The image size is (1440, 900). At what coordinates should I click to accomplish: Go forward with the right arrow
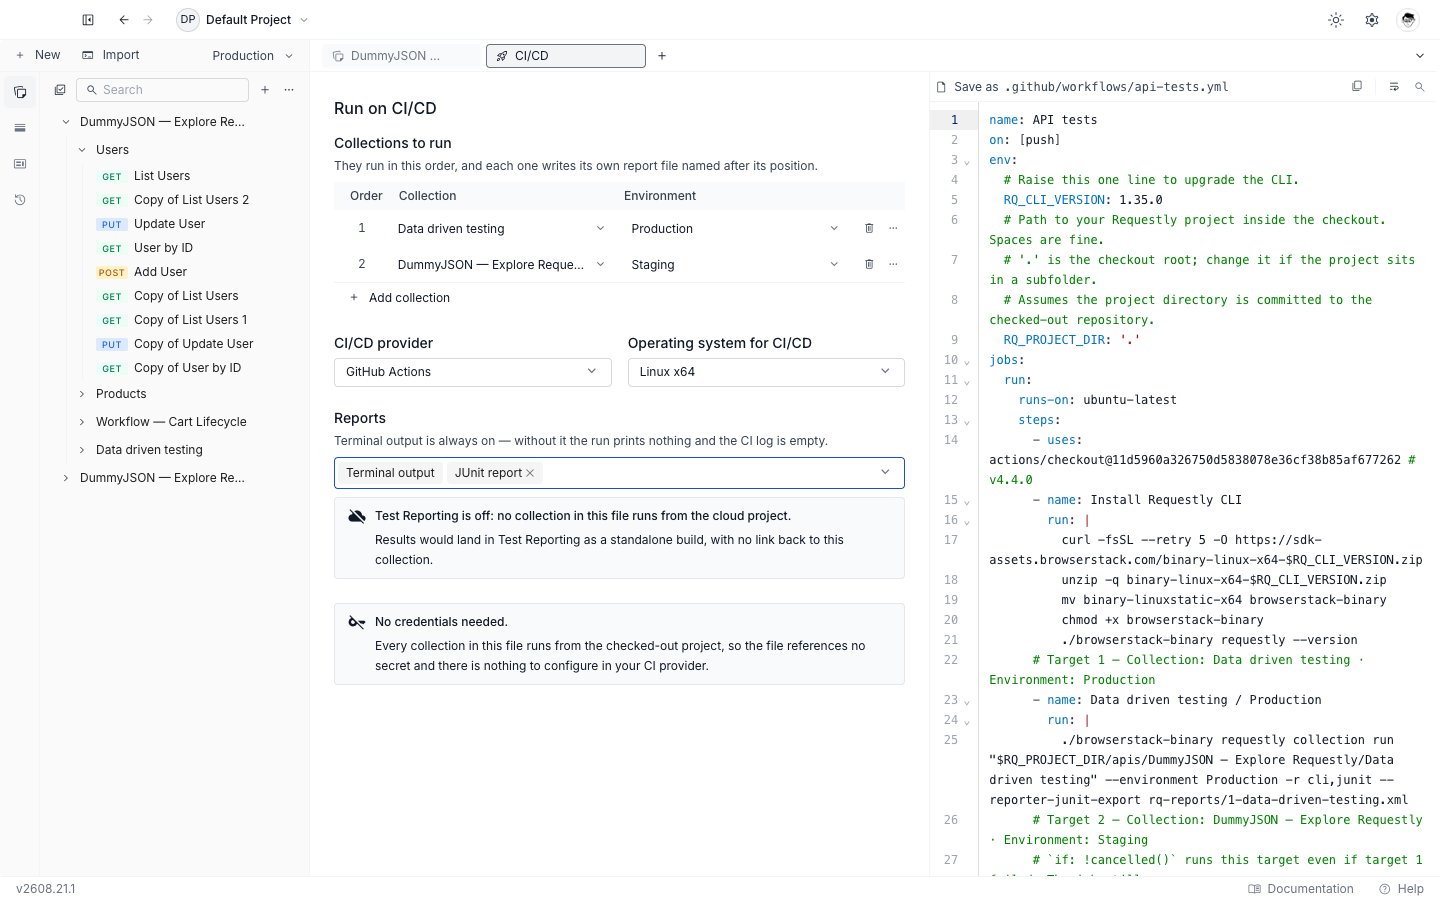[148, 20]
